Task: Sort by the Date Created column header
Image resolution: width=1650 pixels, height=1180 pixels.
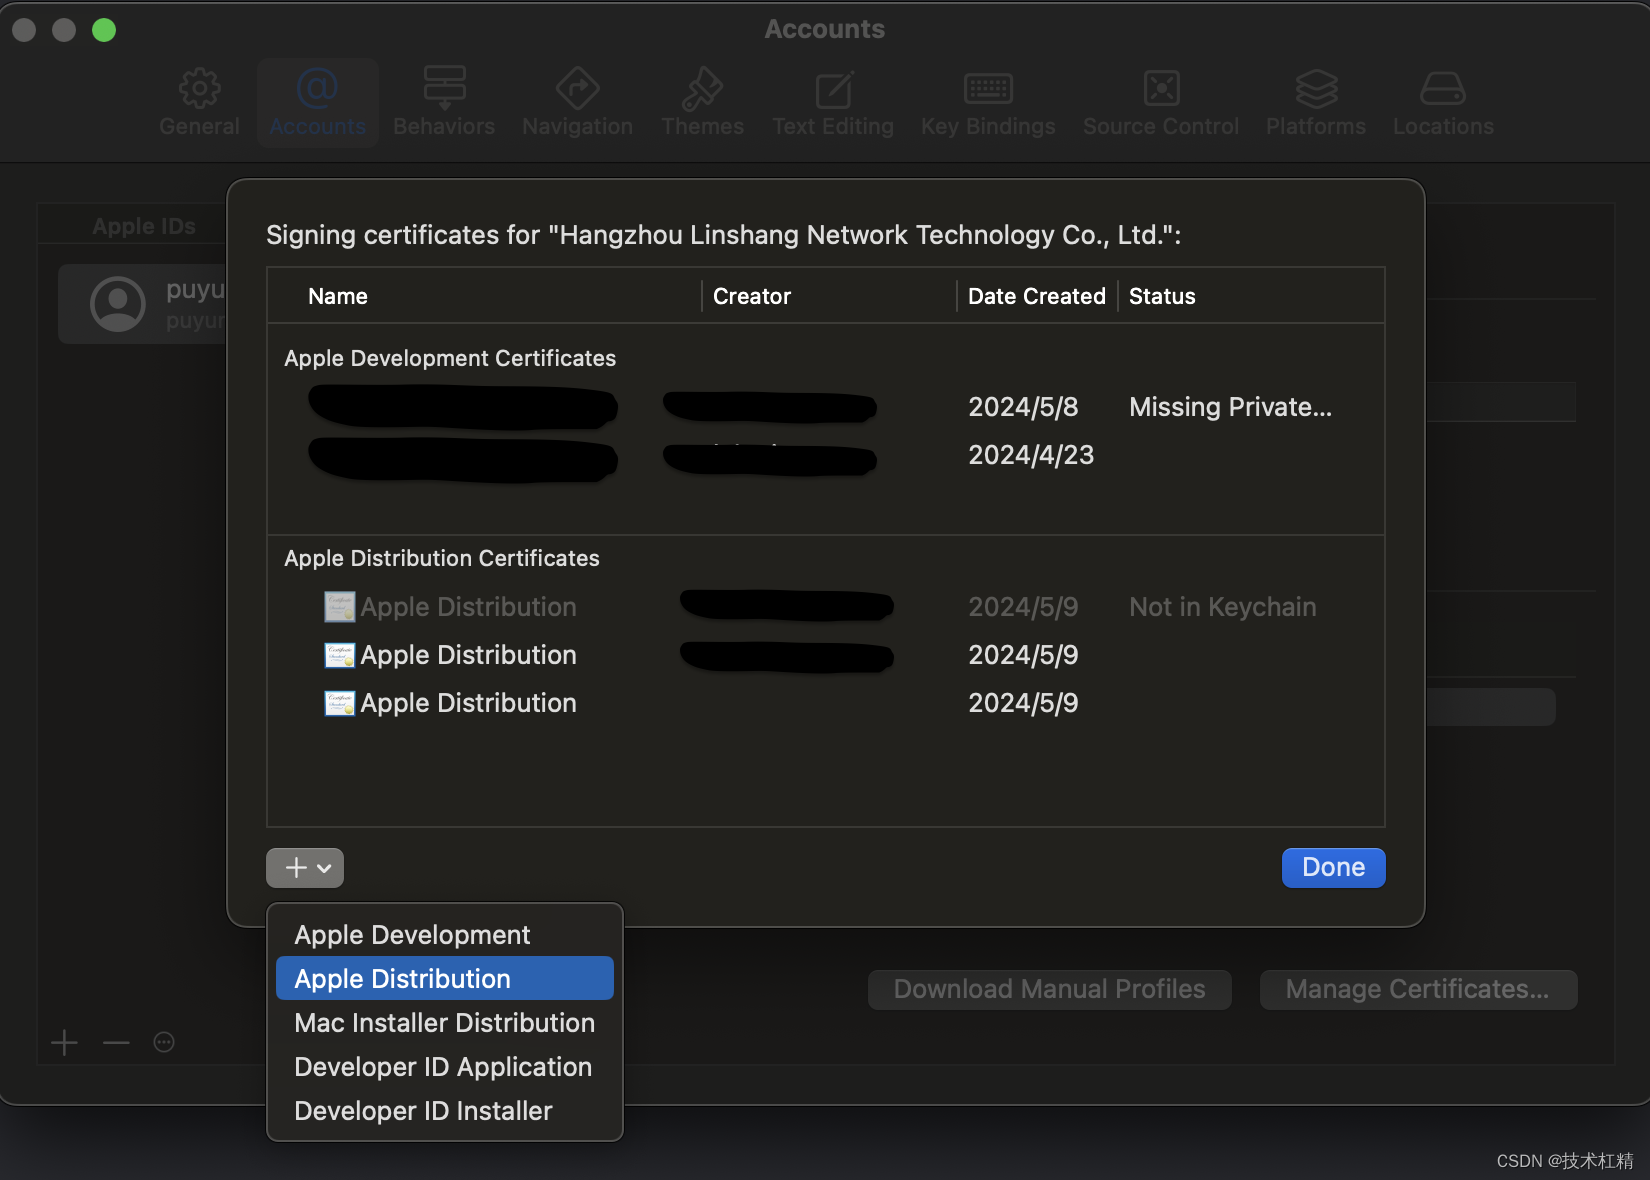Action: click(x=1037, y=297)
